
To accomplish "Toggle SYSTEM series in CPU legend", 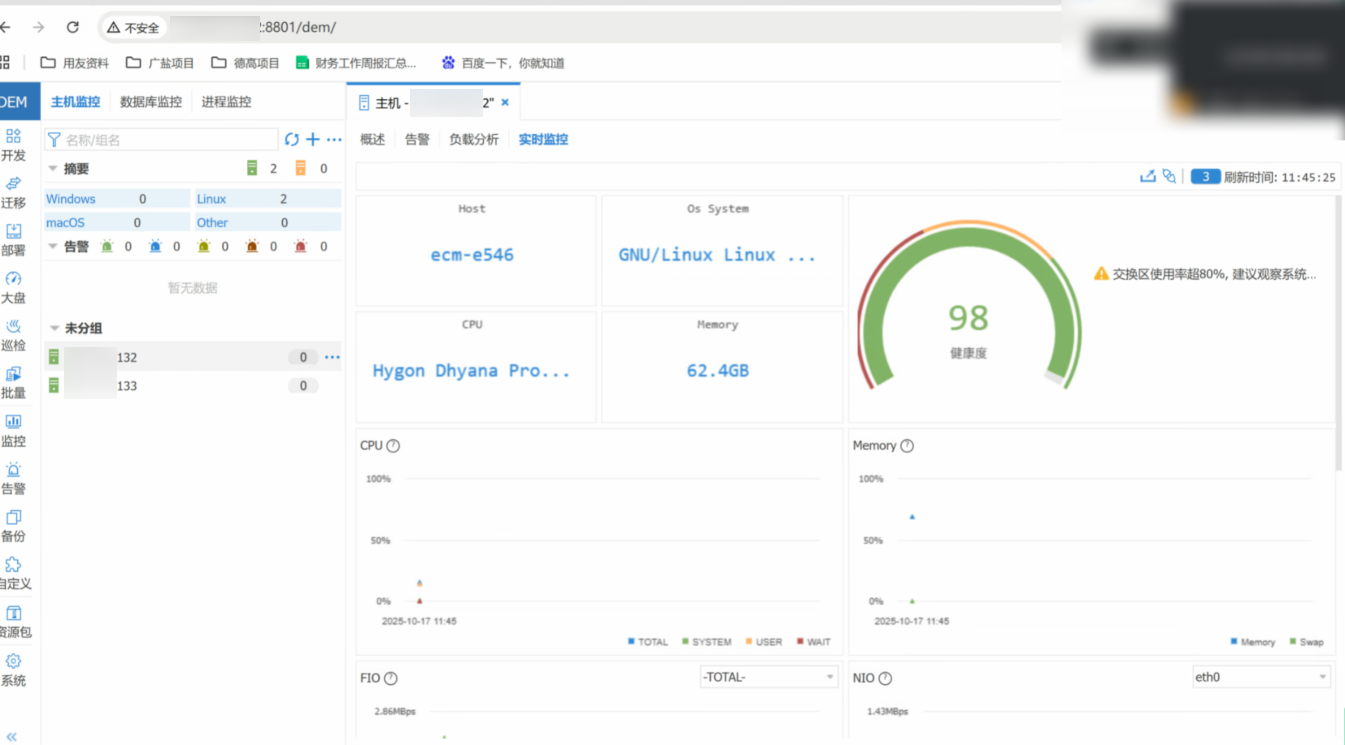I will click(x=707, y=642).
